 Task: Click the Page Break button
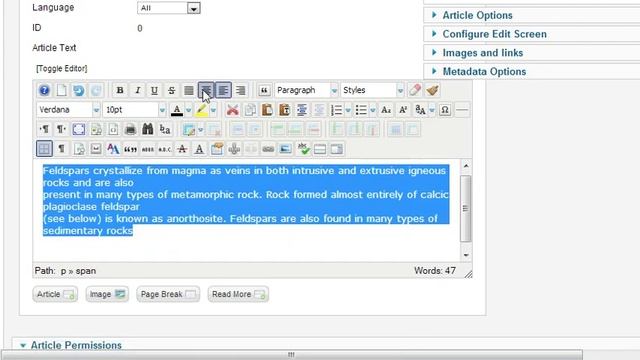(168, 294)
